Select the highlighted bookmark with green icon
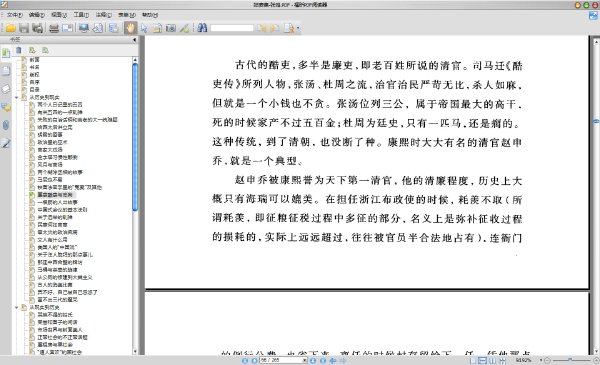This screenshot has width=600, height=365. (x=55, y=195)
